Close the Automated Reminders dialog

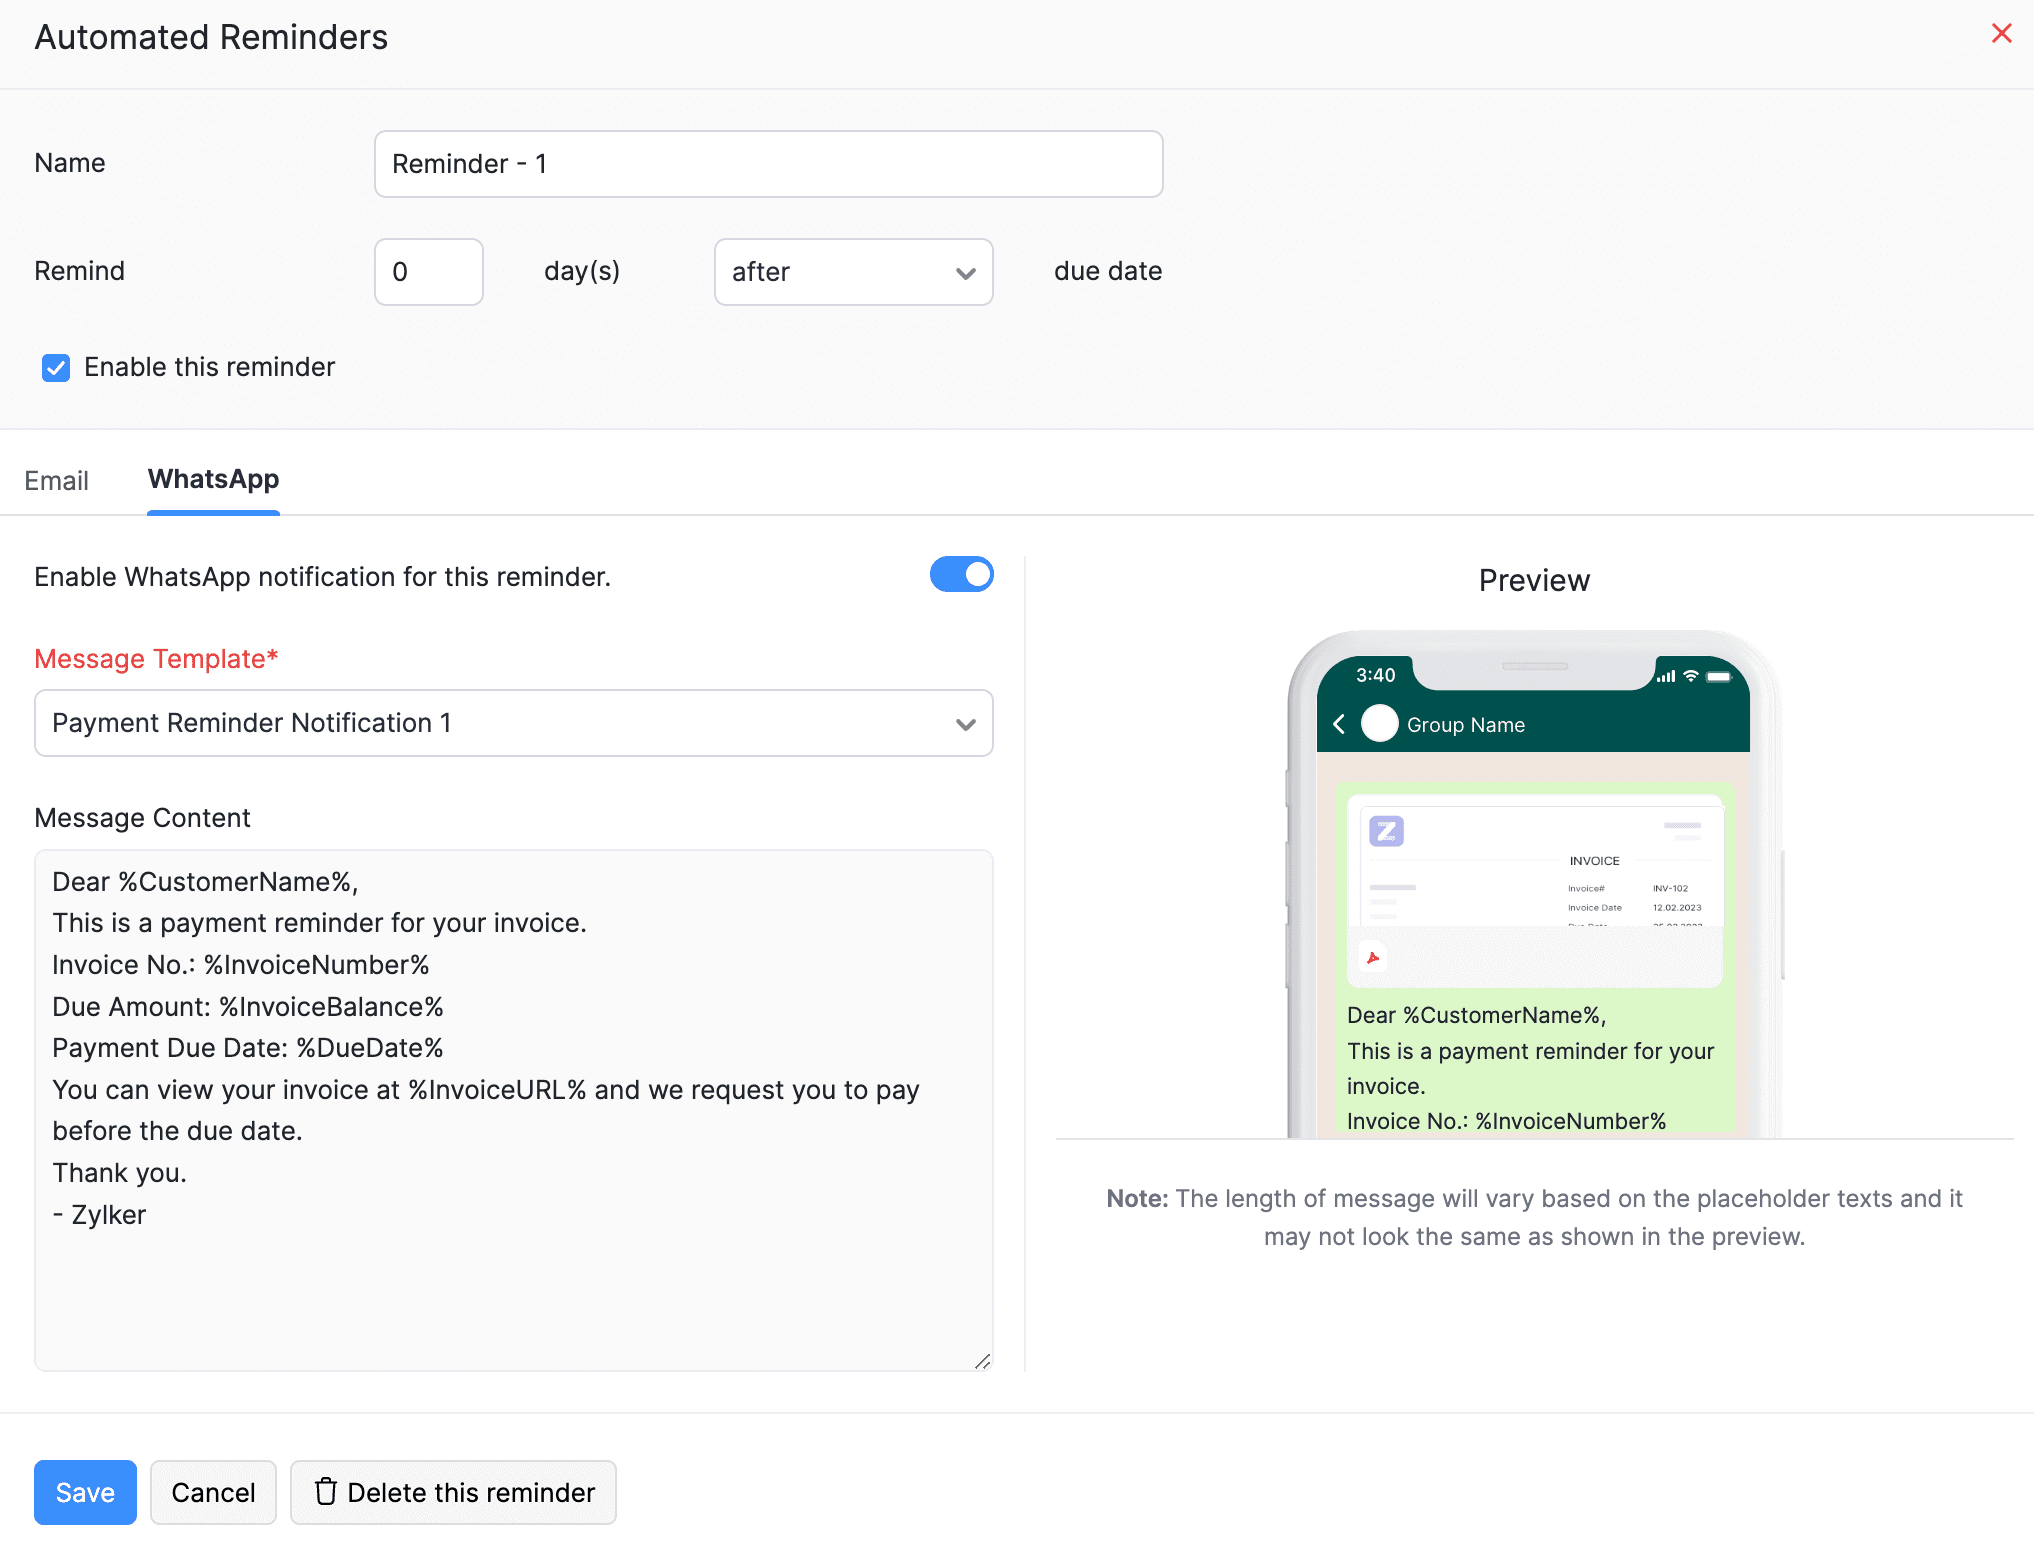(2001, 33)
